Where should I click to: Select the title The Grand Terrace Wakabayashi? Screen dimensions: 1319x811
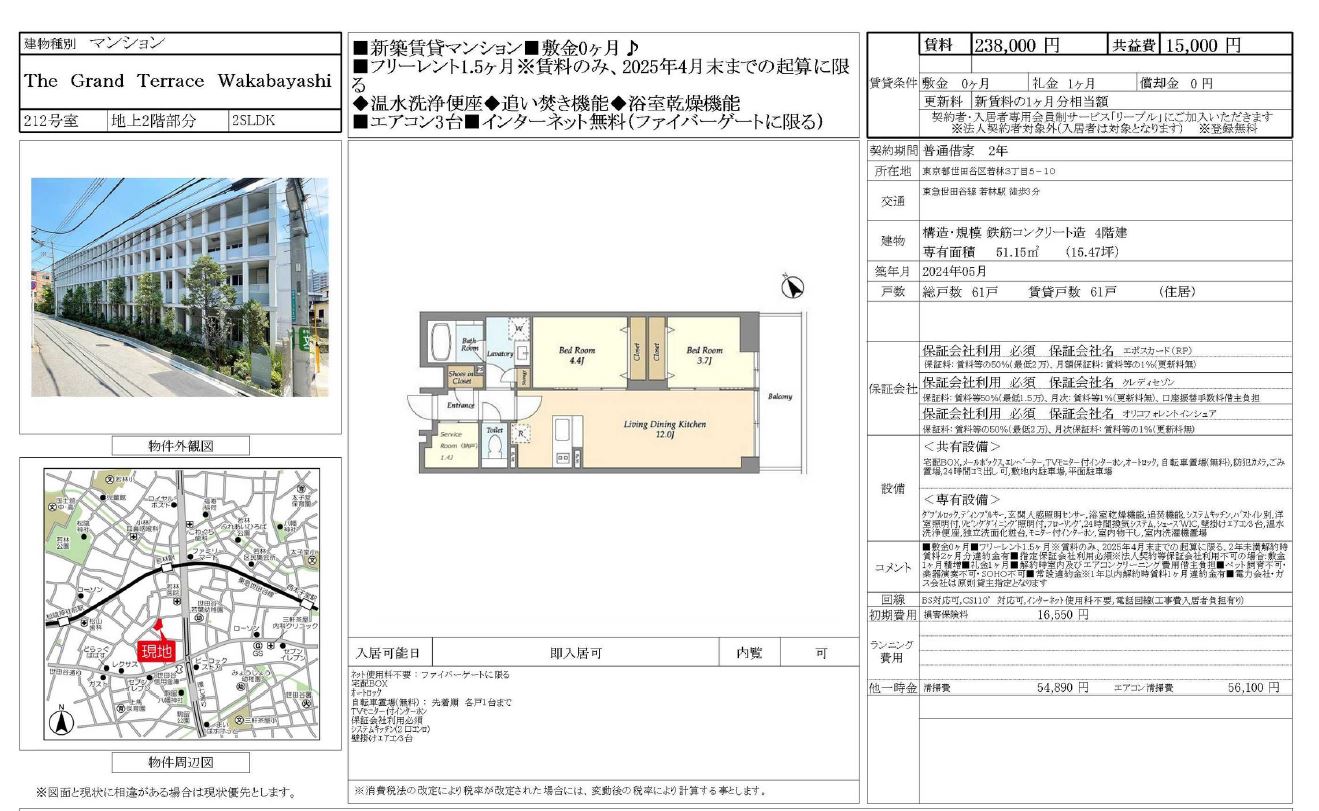(177, 81)
